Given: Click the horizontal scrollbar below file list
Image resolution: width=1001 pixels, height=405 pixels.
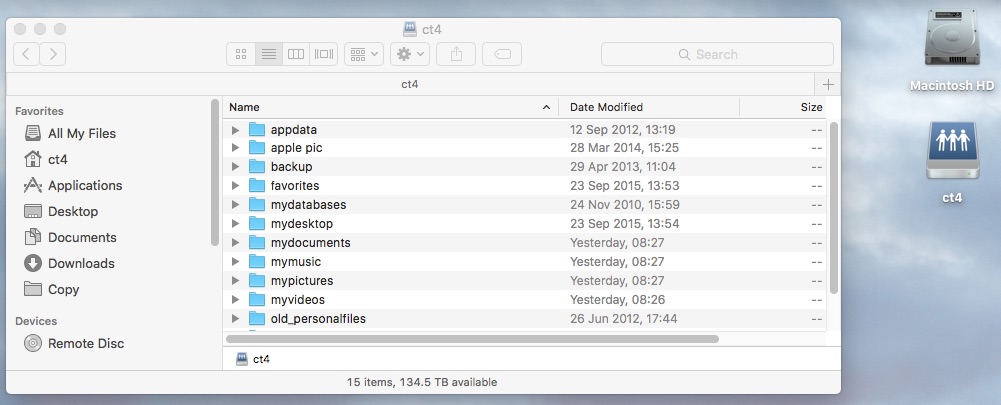Looking at the screenshot, I should (472, 339).
